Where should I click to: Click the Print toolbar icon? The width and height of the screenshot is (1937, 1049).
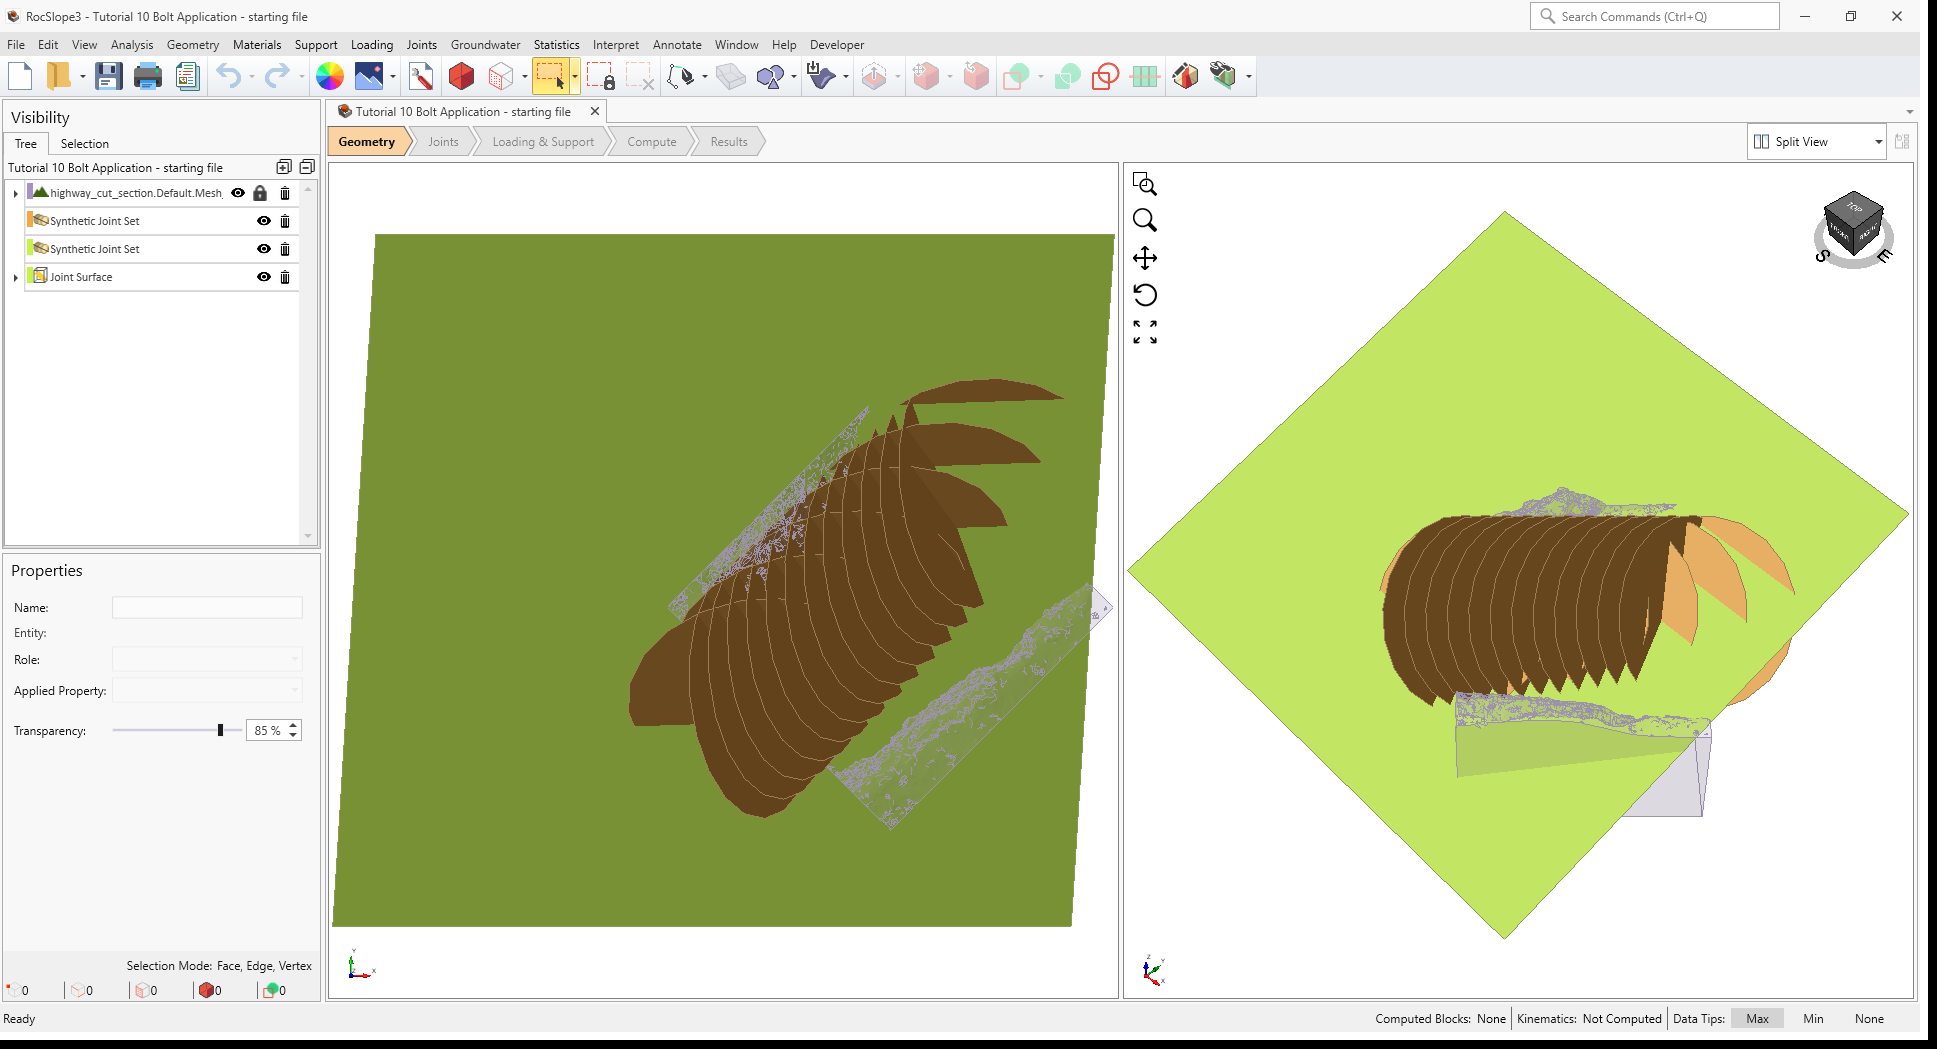point(148,76)
